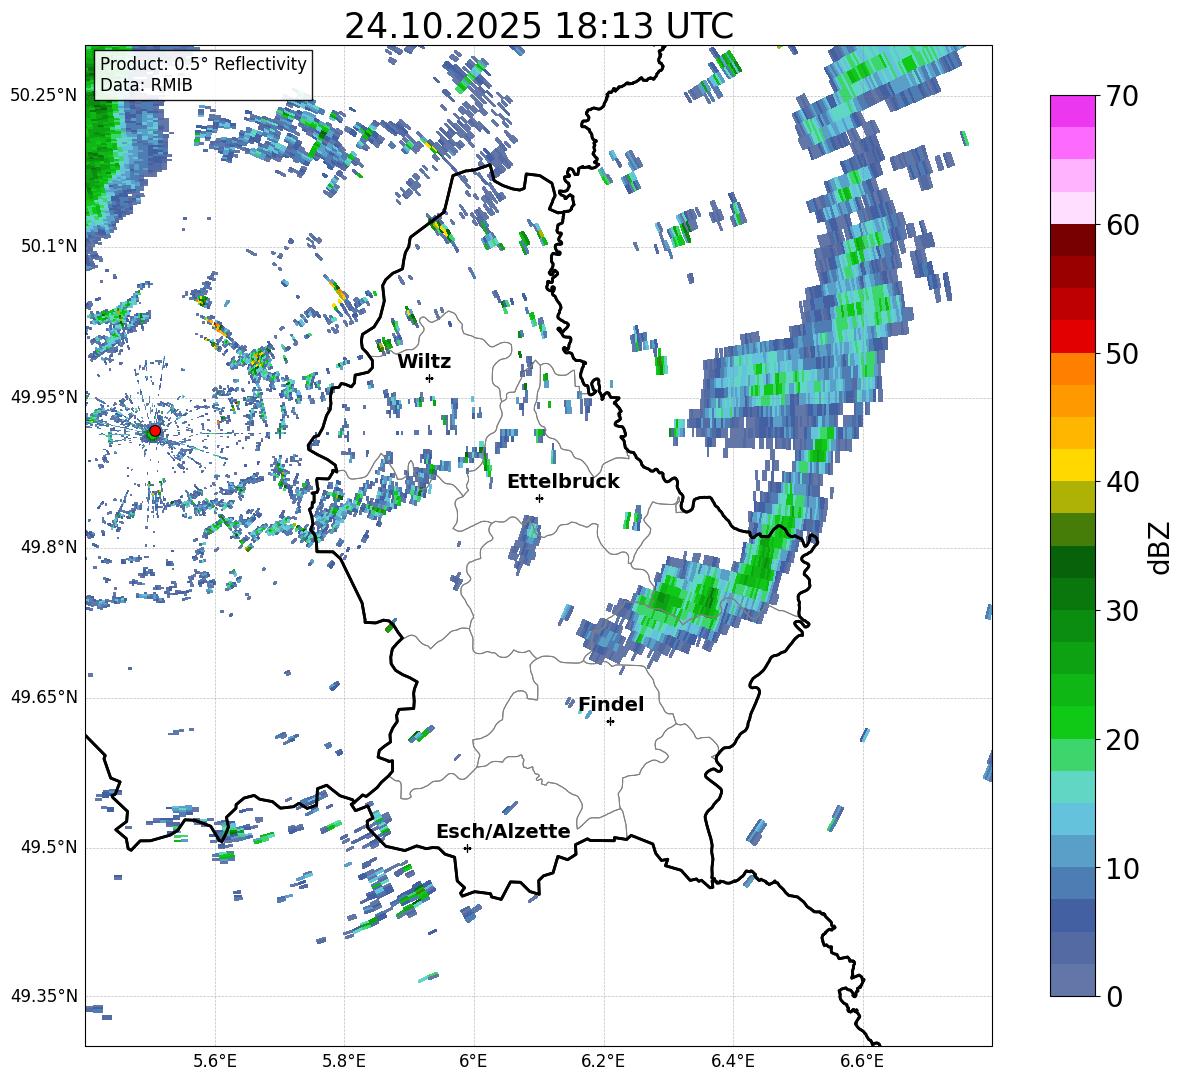This screenshot has width=1184, height=1081.
Task: Click the Findel station cross marker
Action: [x=610, y=722]
